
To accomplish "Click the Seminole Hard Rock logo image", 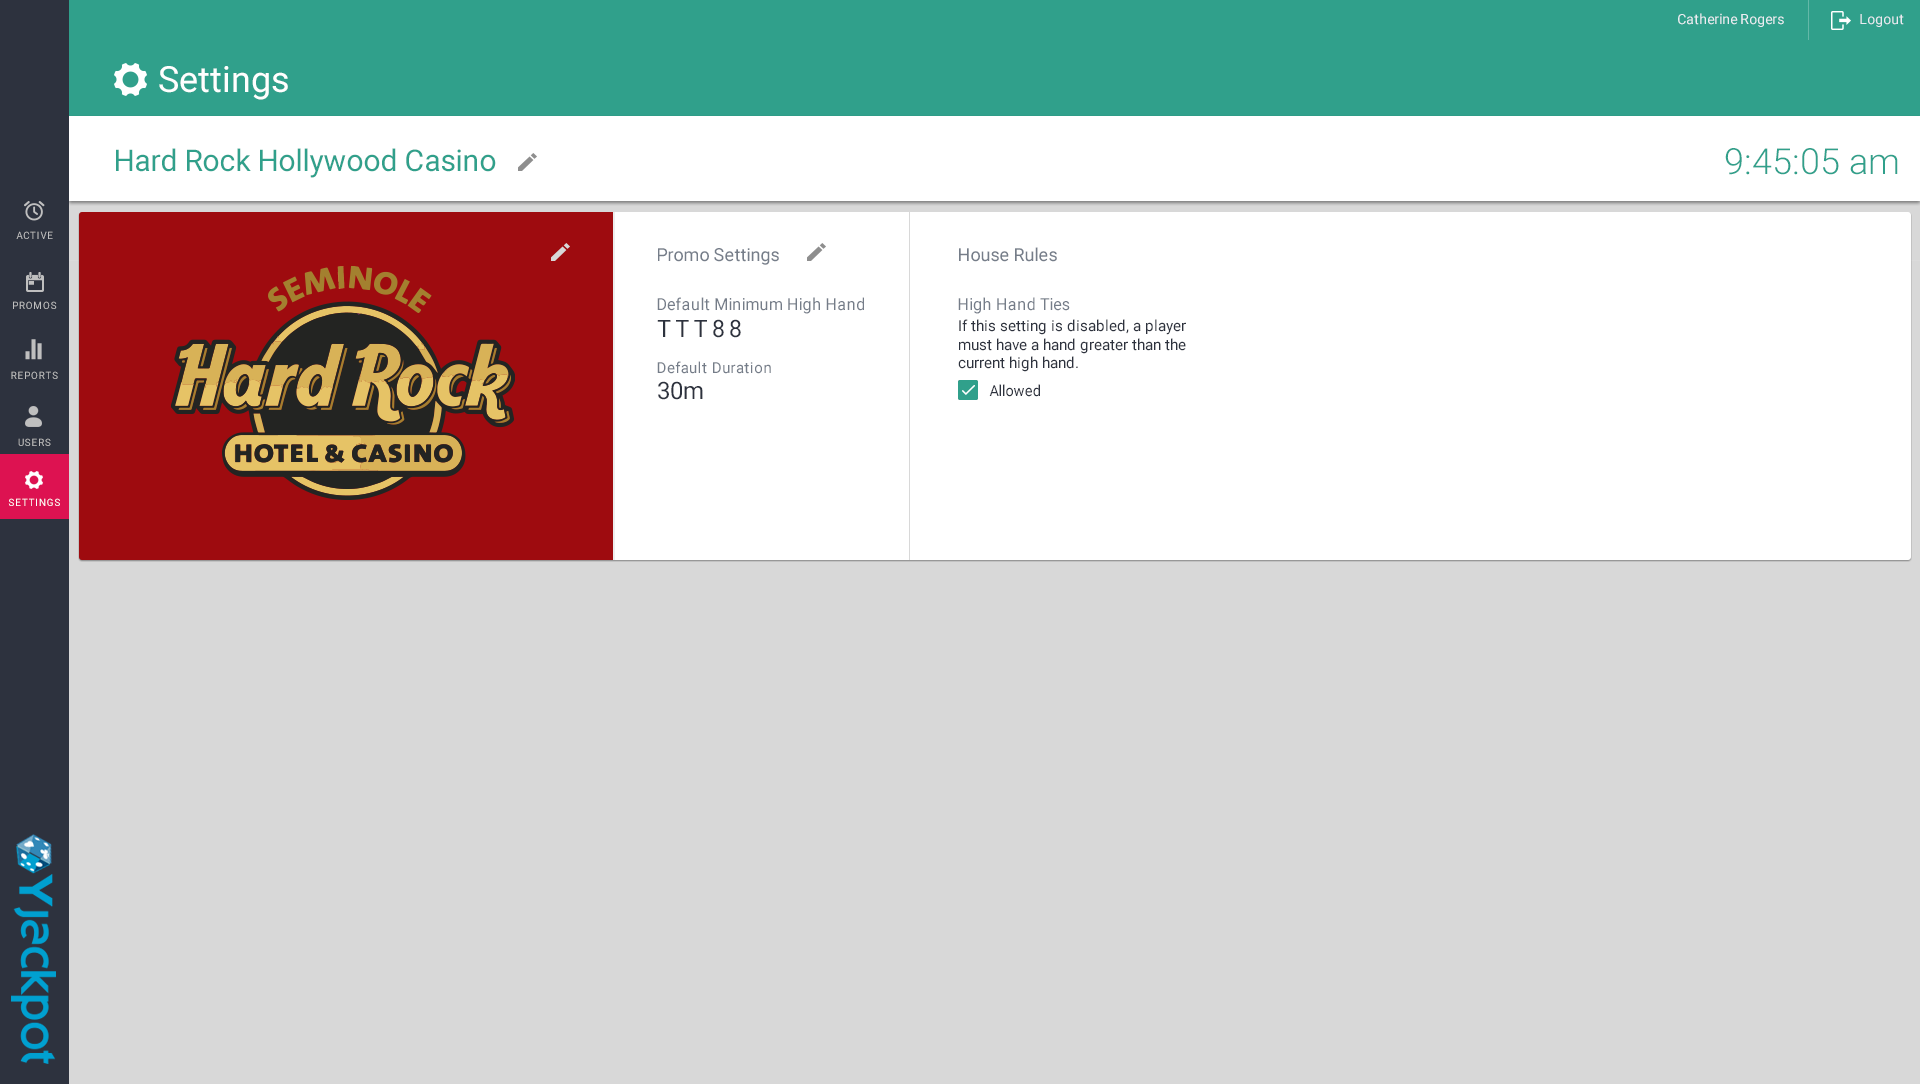I will coord(345,385).
